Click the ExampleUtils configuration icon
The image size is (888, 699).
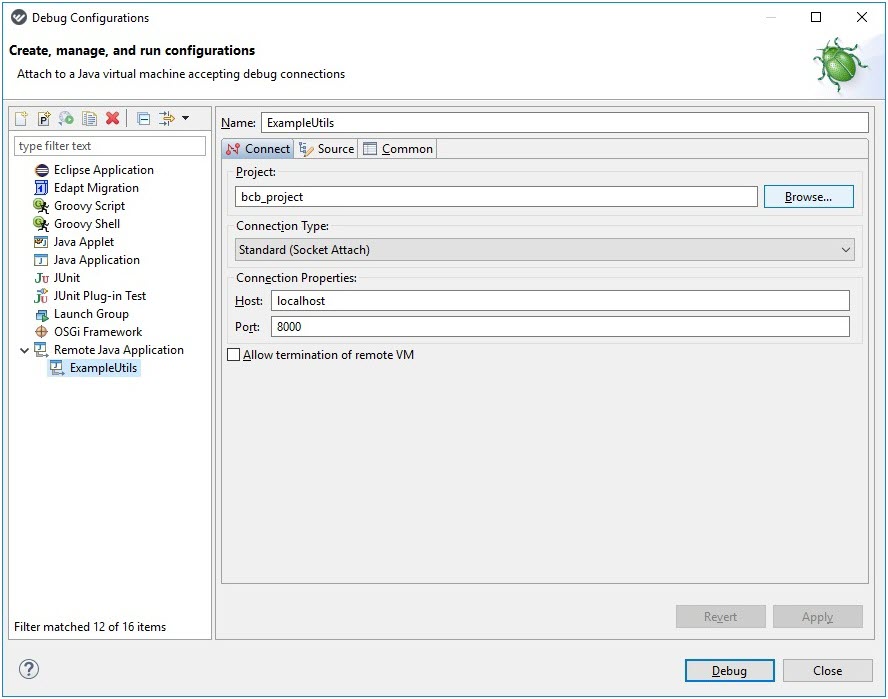click(x=57, y=368)
